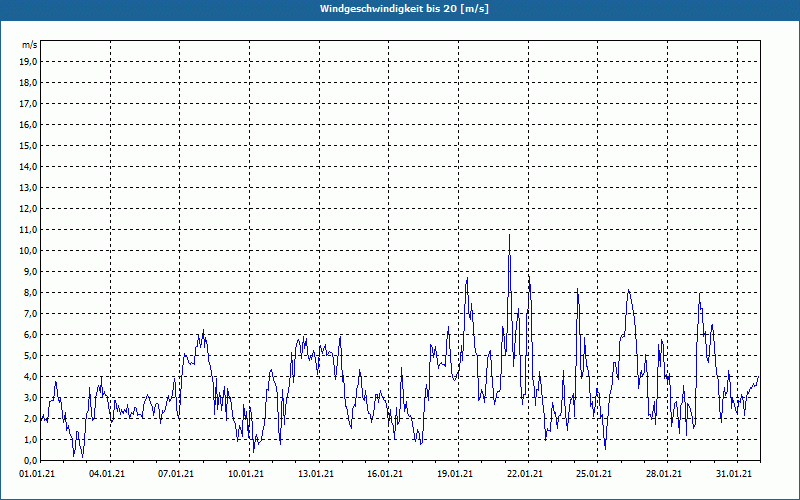Select the 8,0 axis value
This screenshot has height=500, width=800.
30,292
